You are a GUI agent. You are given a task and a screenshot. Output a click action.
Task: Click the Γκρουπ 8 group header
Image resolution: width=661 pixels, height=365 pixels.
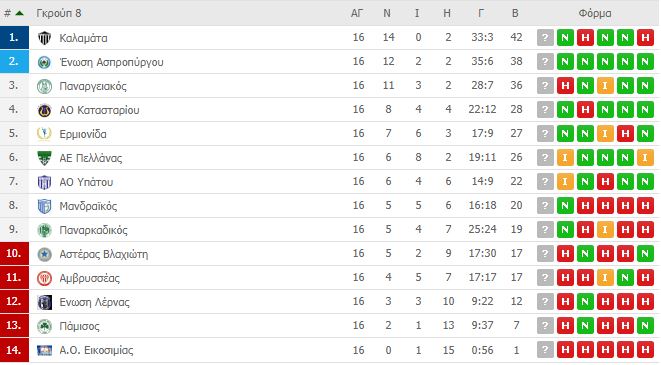(x=59, y=13)
